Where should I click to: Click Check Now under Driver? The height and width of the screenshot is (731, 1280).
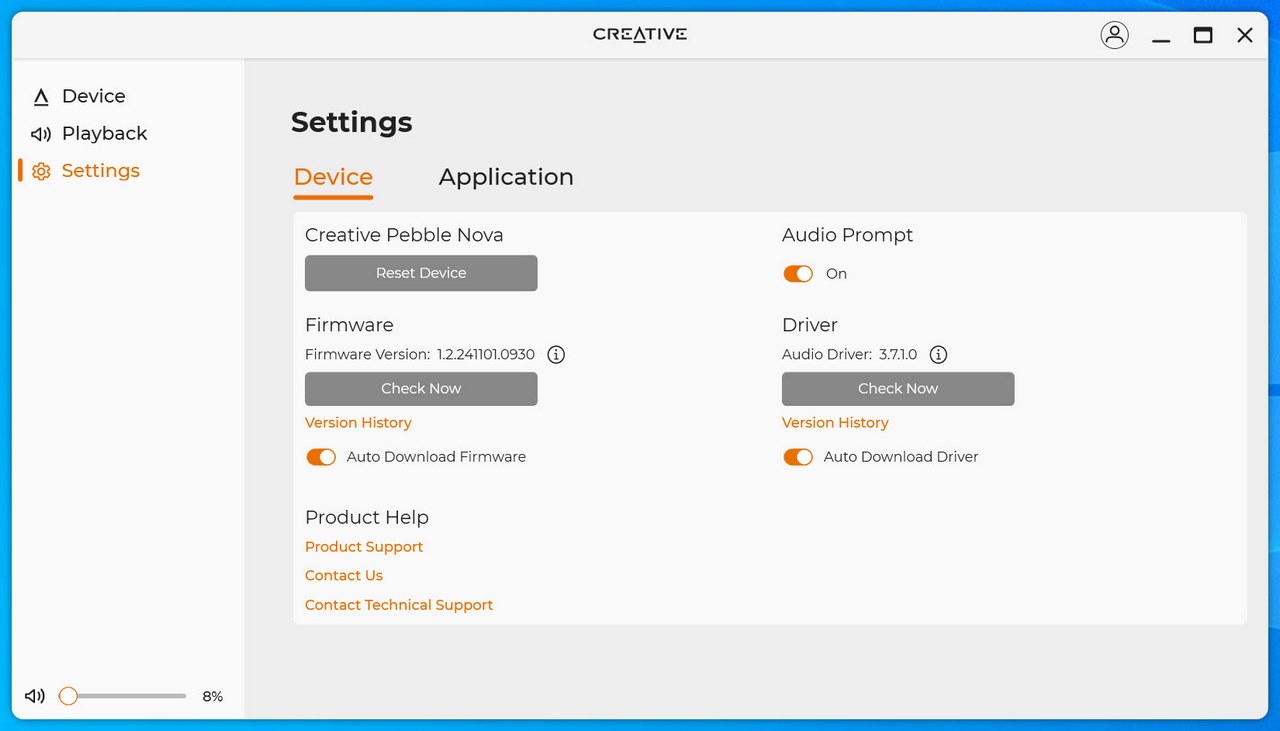898,388
